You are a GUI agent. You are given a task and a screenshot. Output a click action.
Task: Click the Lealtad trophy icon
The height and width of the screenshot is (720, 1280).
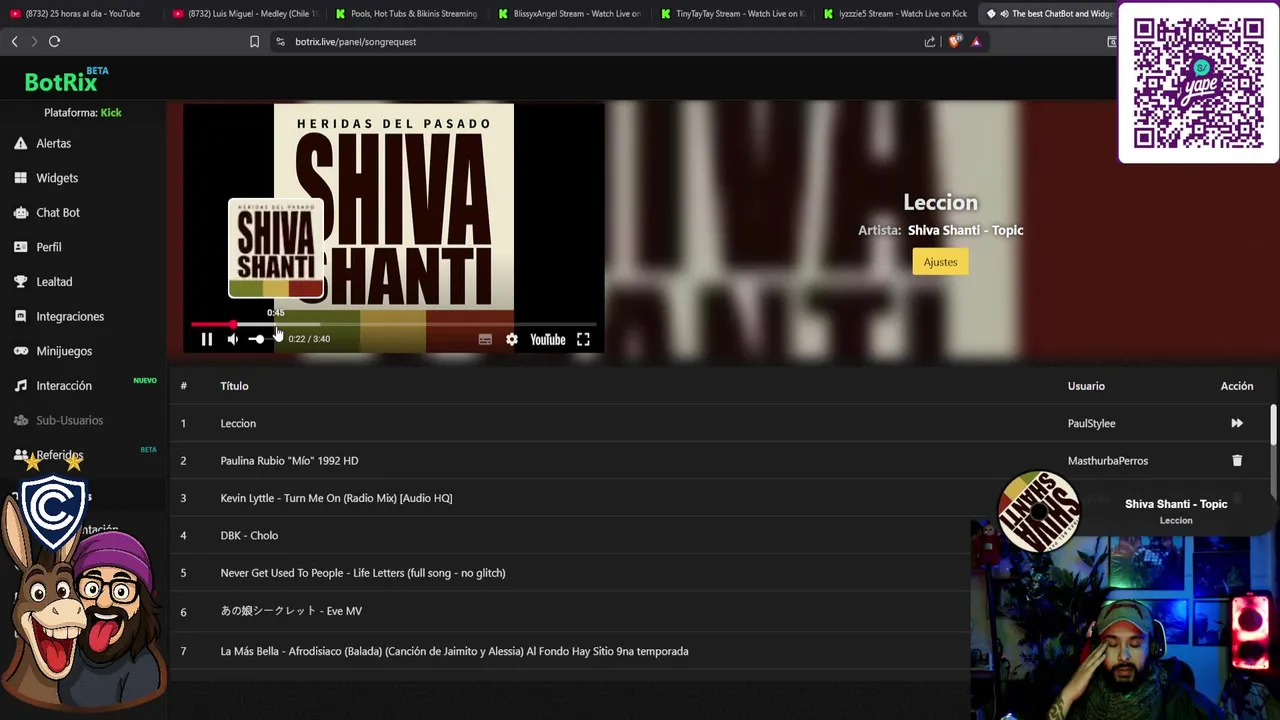(x=20, y=282)
